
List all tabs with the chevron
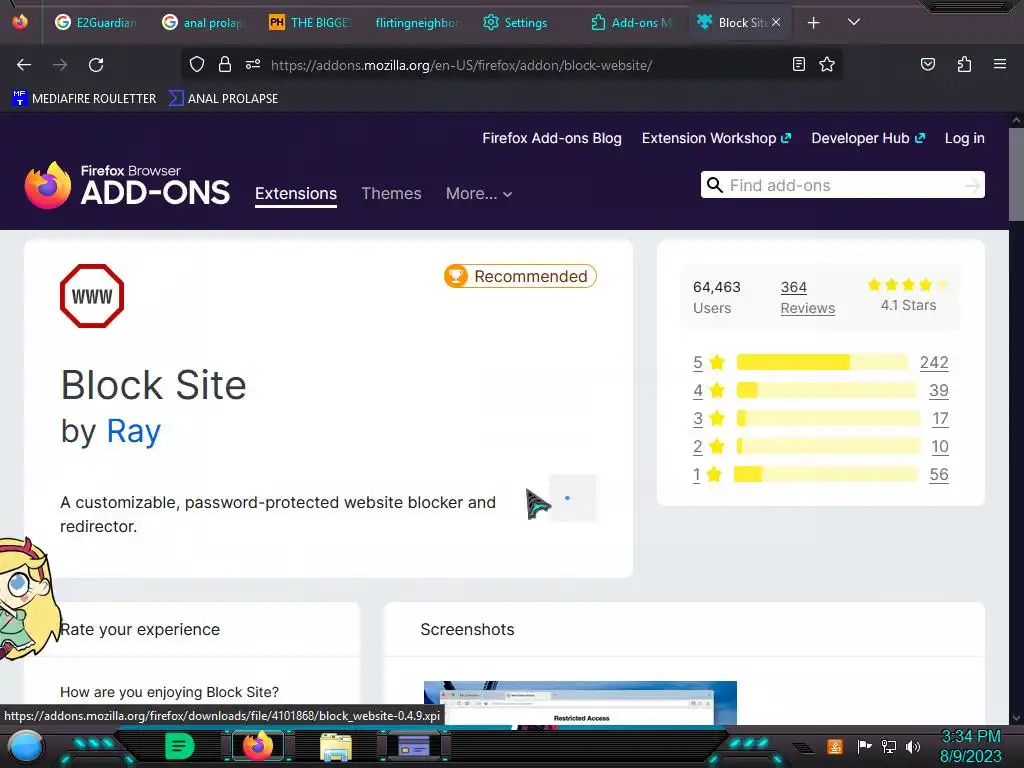(x=854, y=22)
